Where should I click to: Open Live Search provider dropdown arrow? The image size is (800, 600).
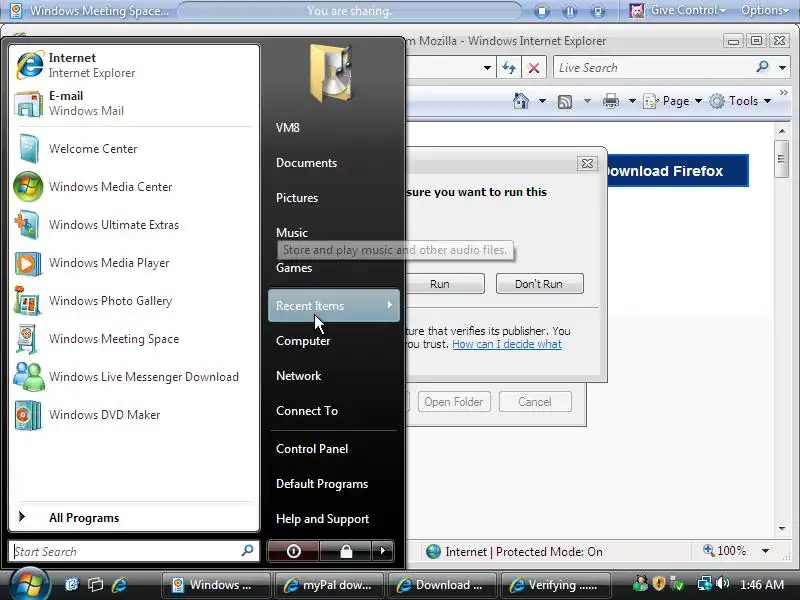(782, 67)
